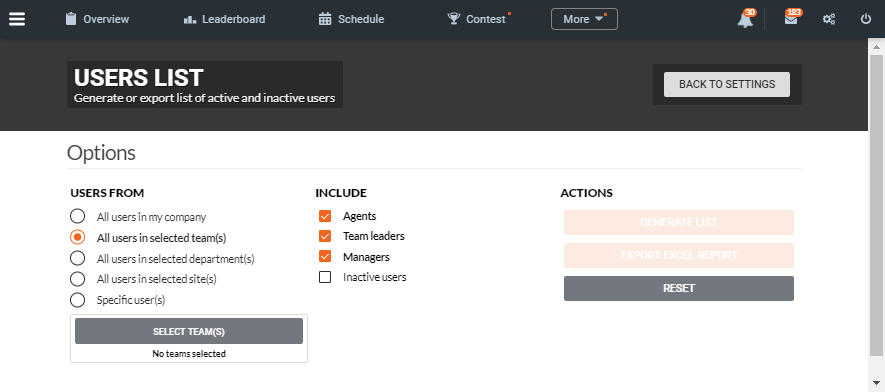The width and height of the screenshot is (885, 392).
Task: Open the Schedule tab
Action: click(352, 19)
